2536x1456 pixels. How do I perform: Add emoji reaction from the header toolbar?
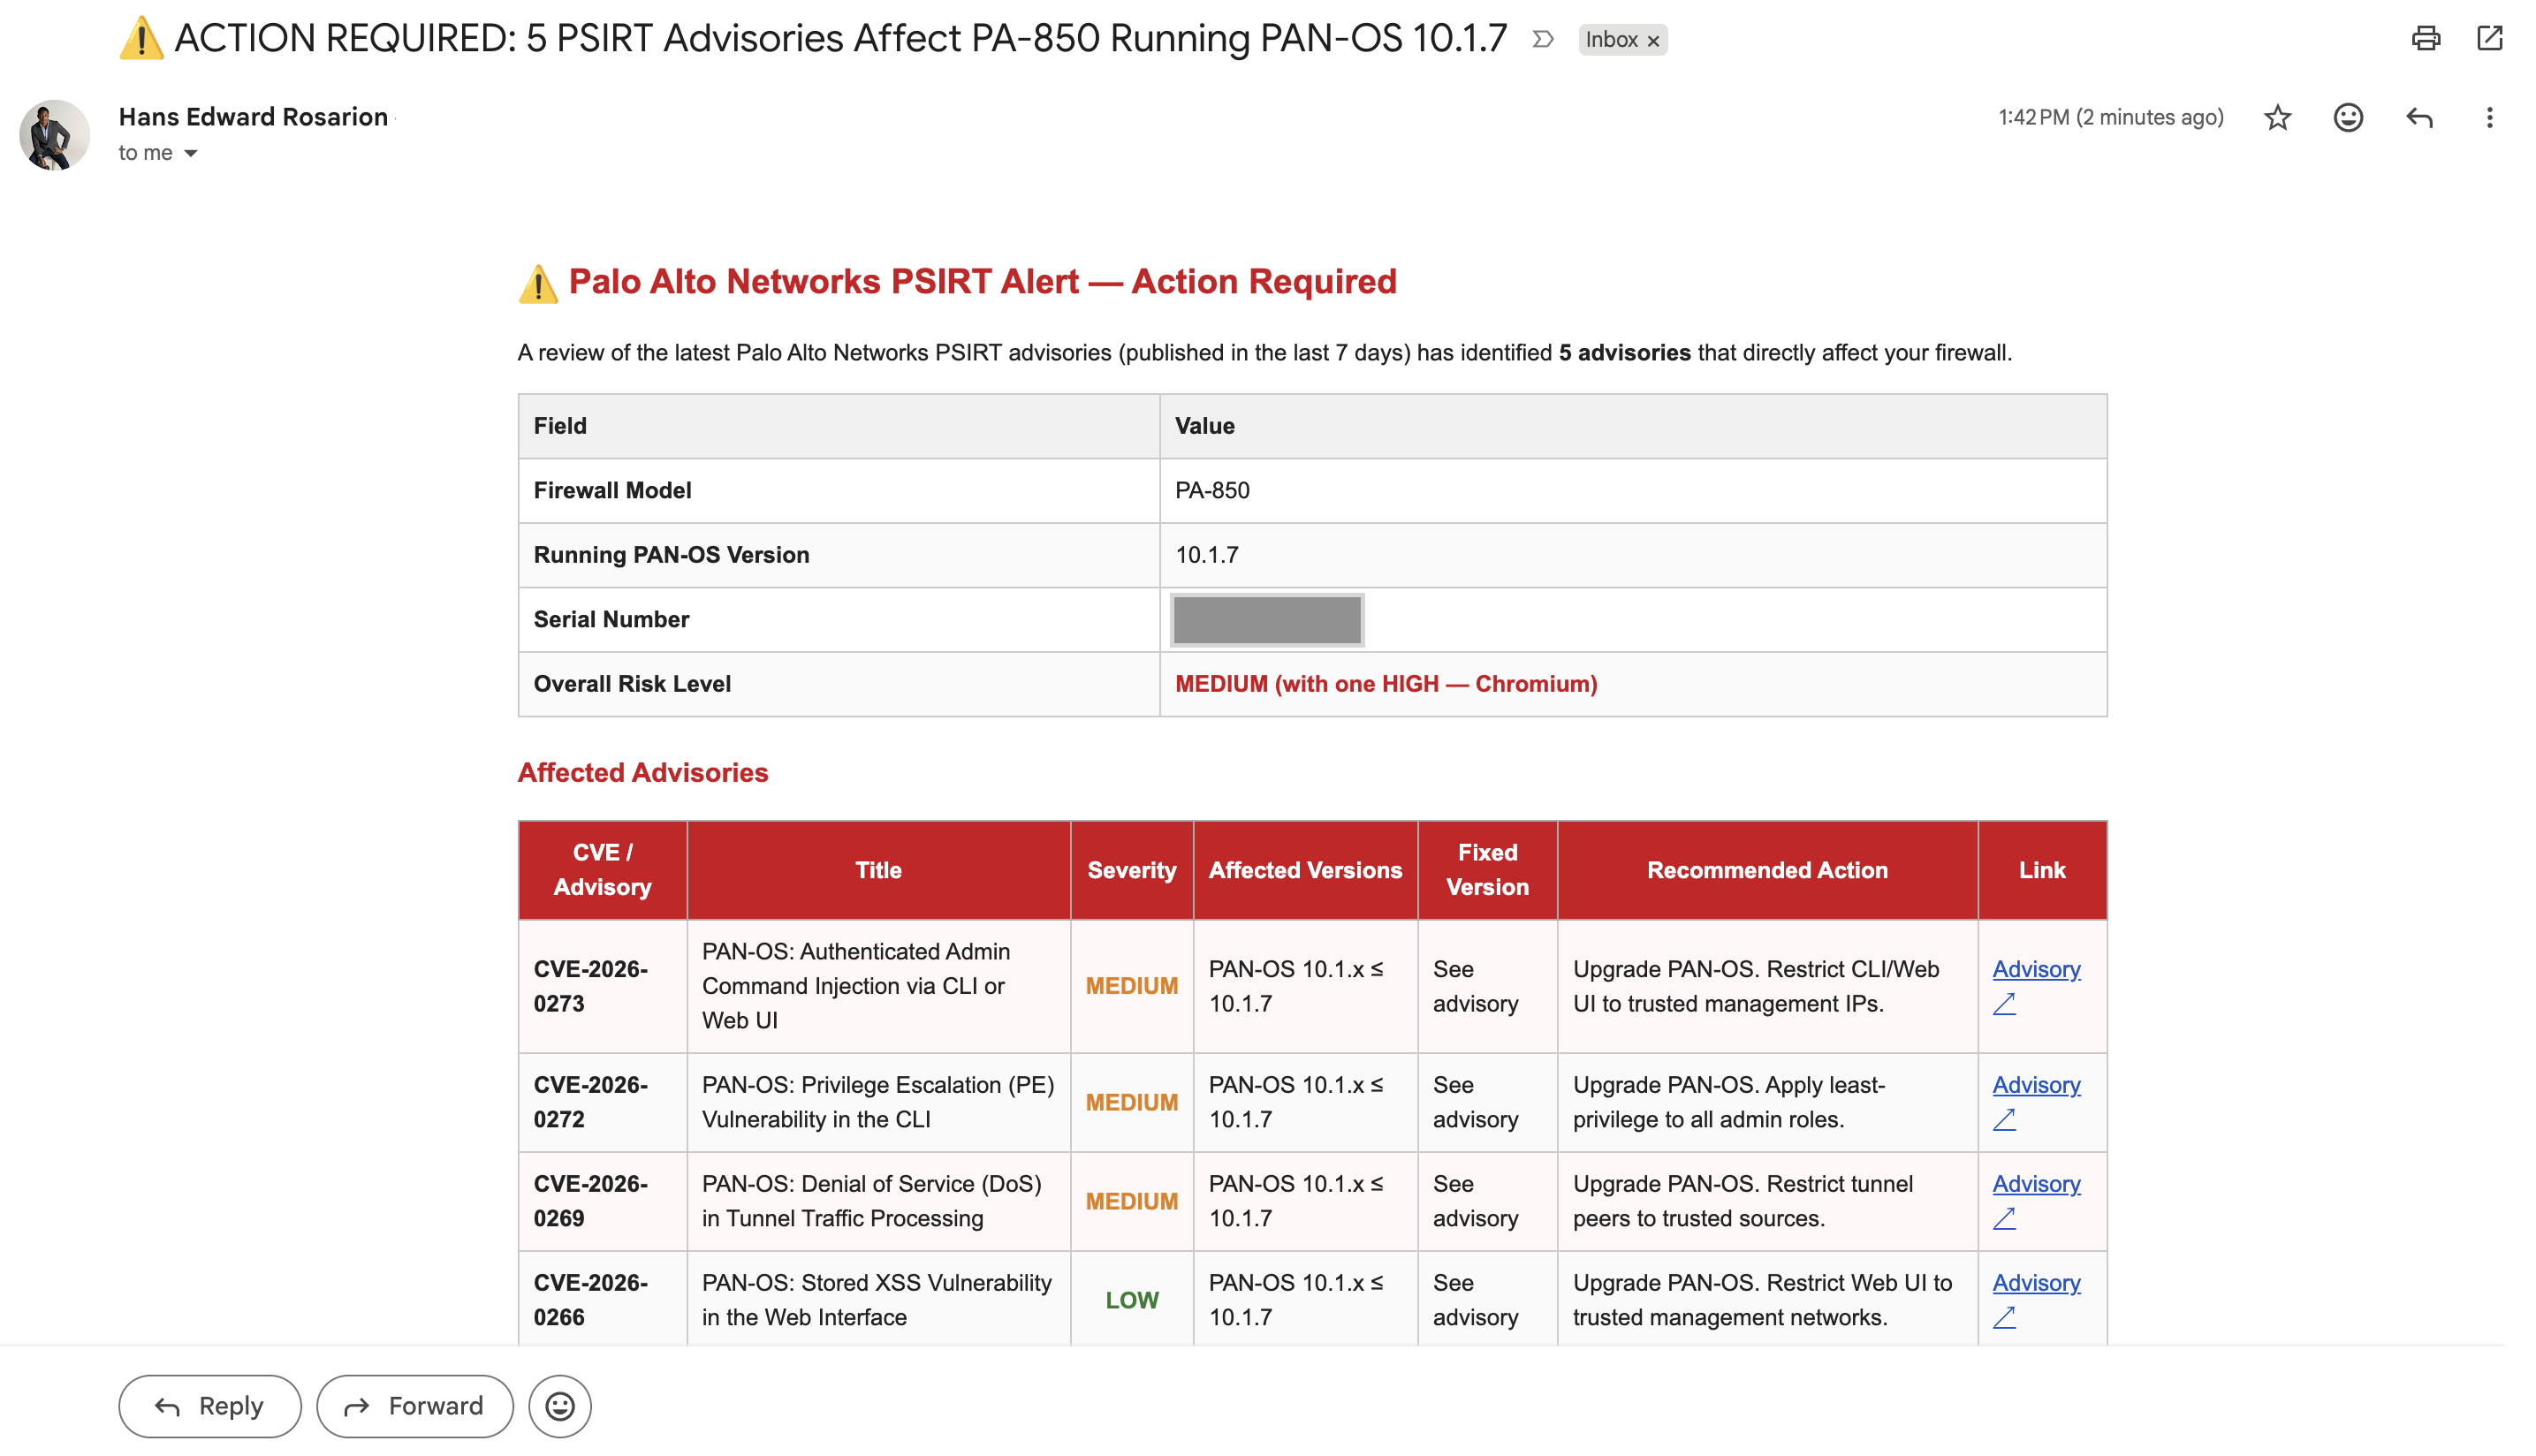(2348, 118)
